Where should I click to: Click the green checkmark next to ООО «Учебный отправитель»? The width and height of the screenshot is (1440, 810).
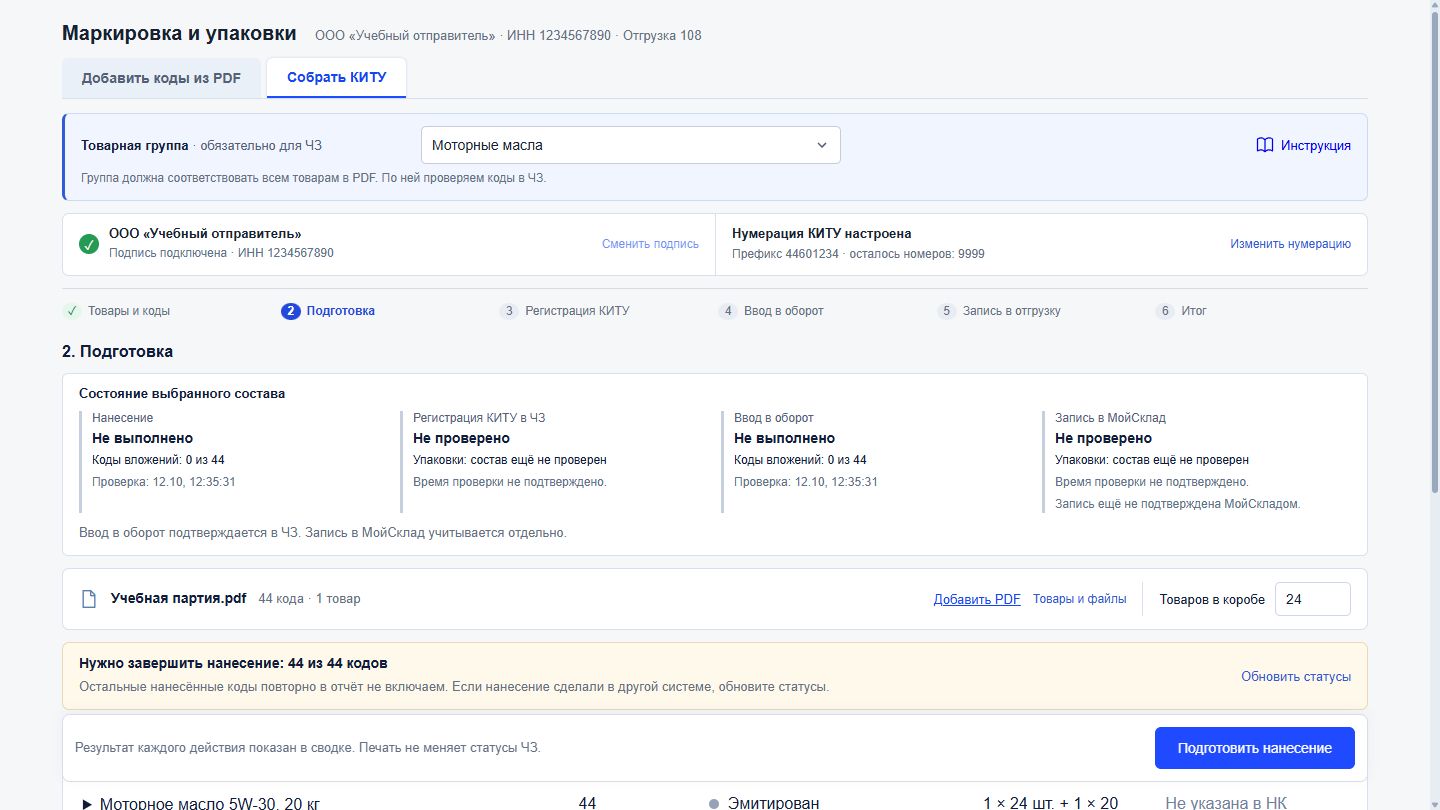click(89, 244)
